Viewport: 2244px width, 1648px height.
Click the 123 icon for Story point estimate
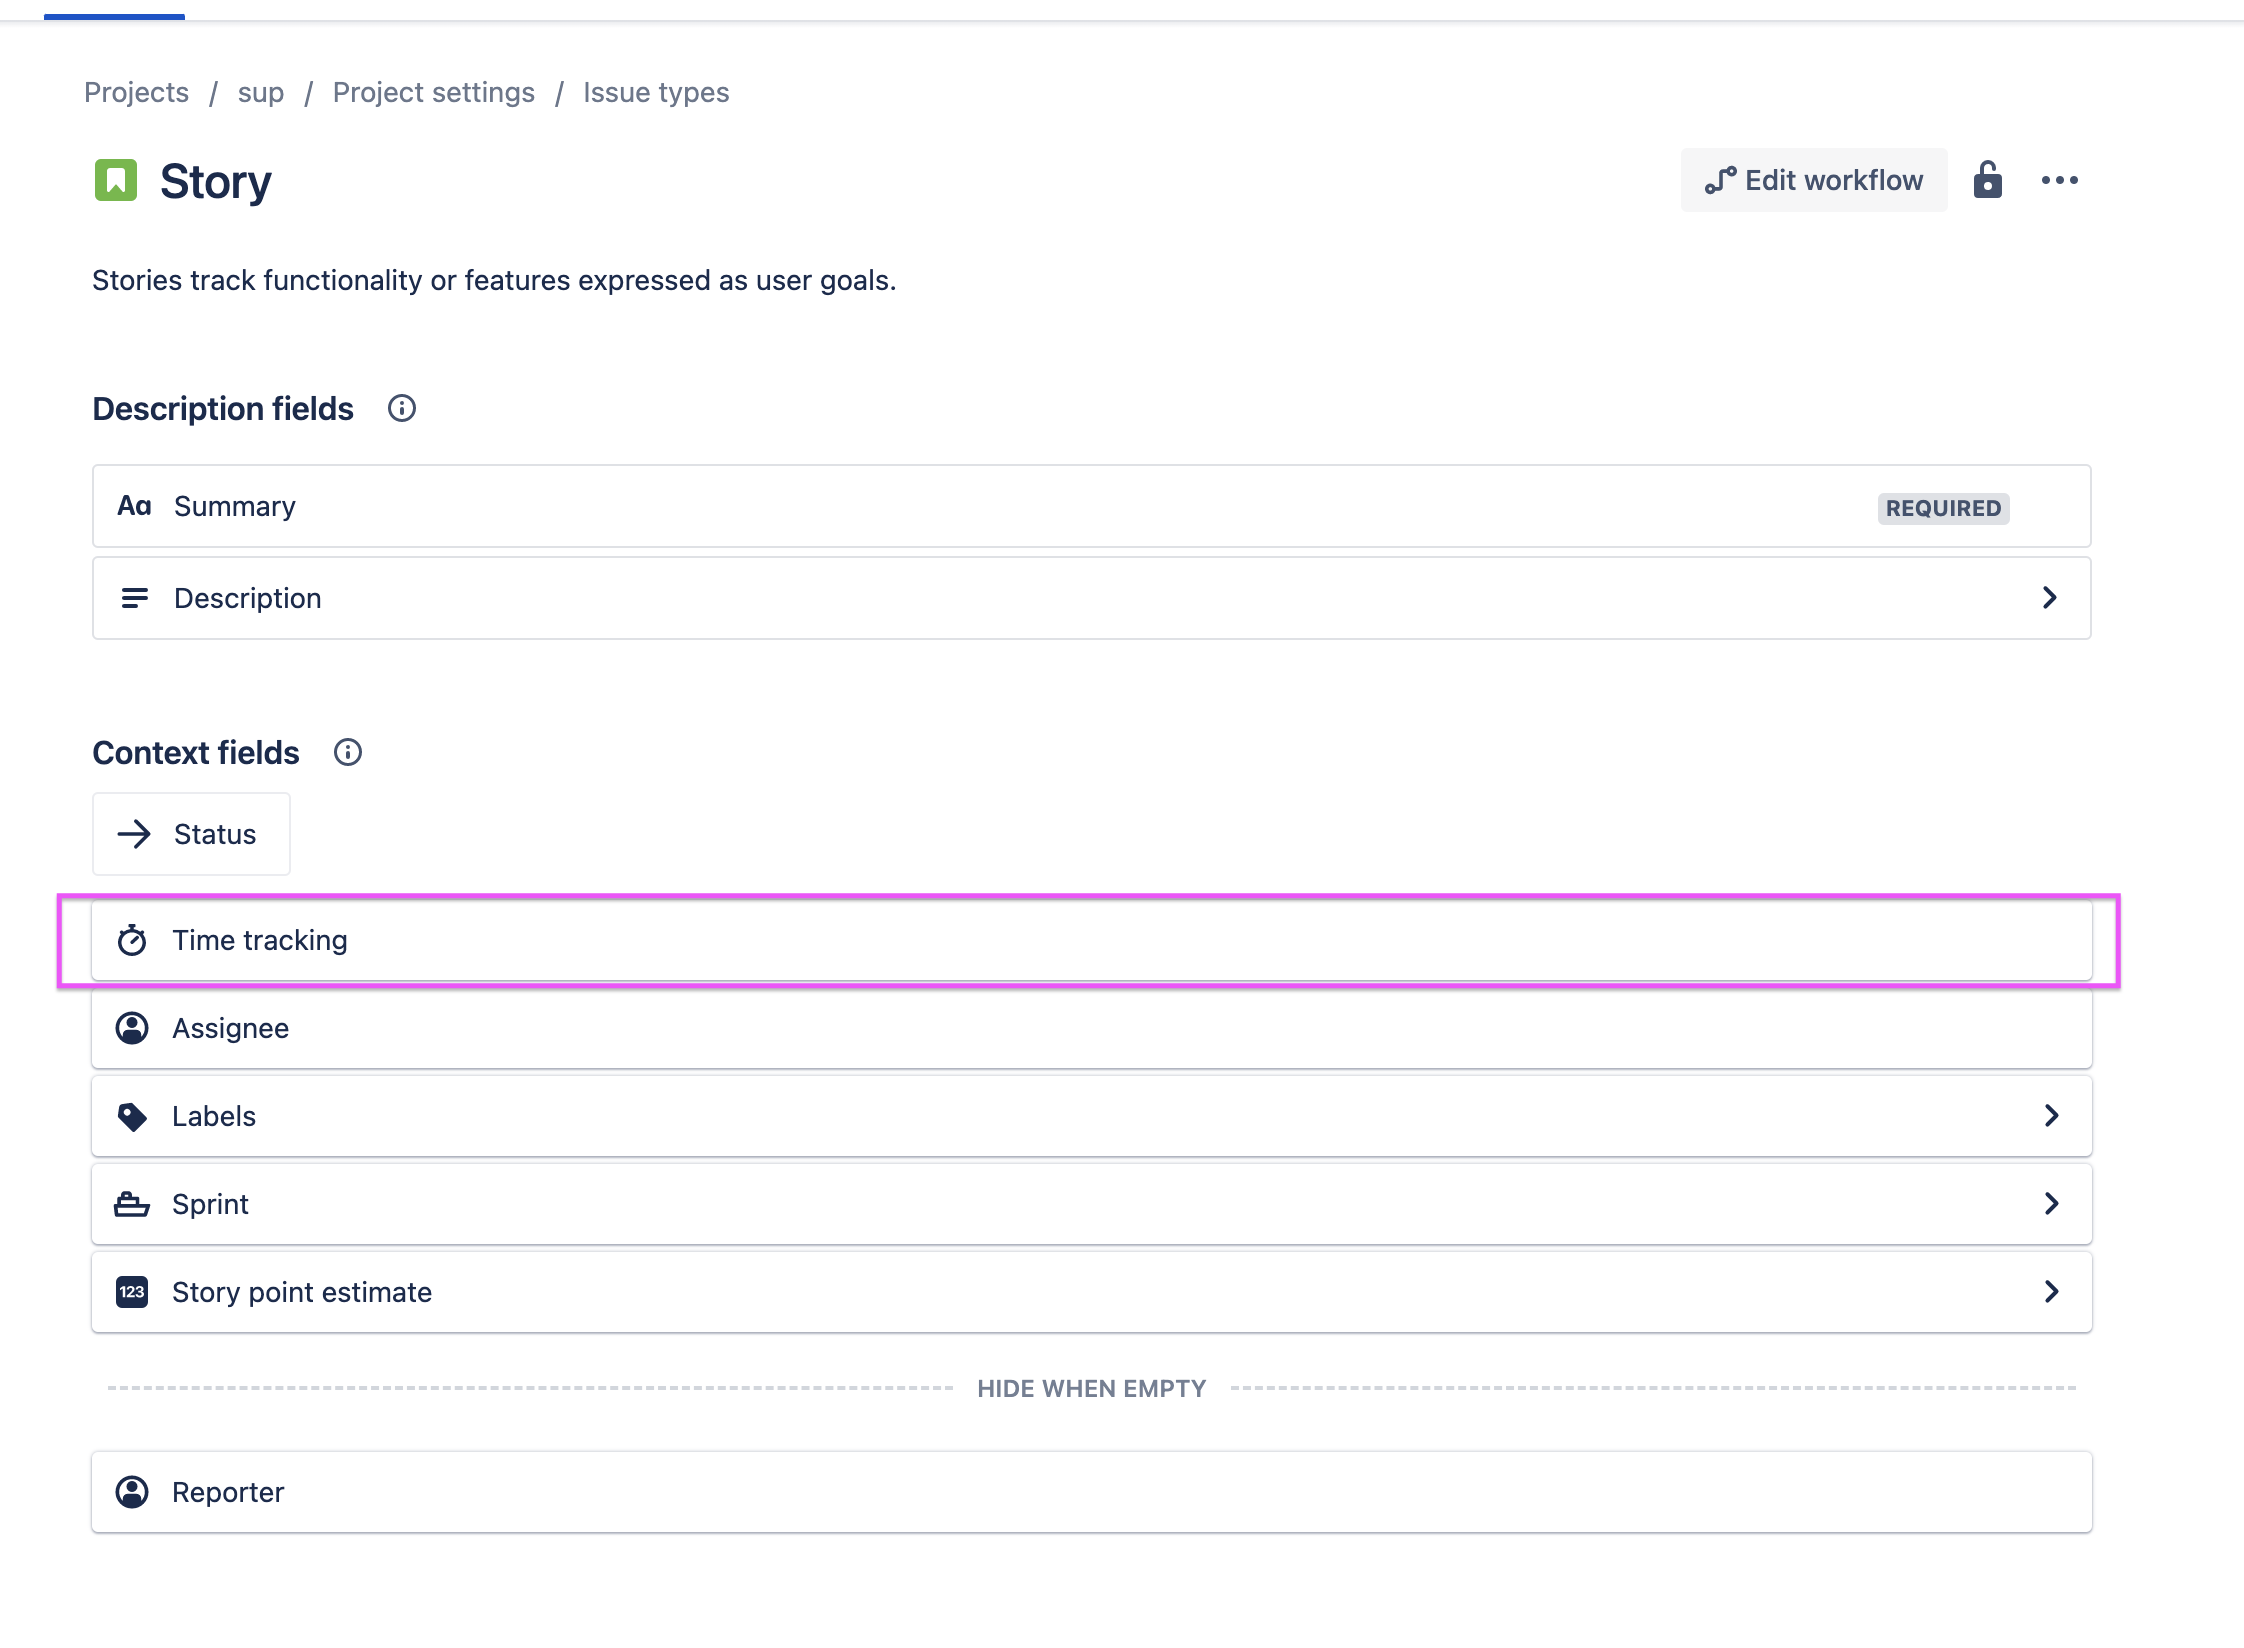pos(133,1291)
